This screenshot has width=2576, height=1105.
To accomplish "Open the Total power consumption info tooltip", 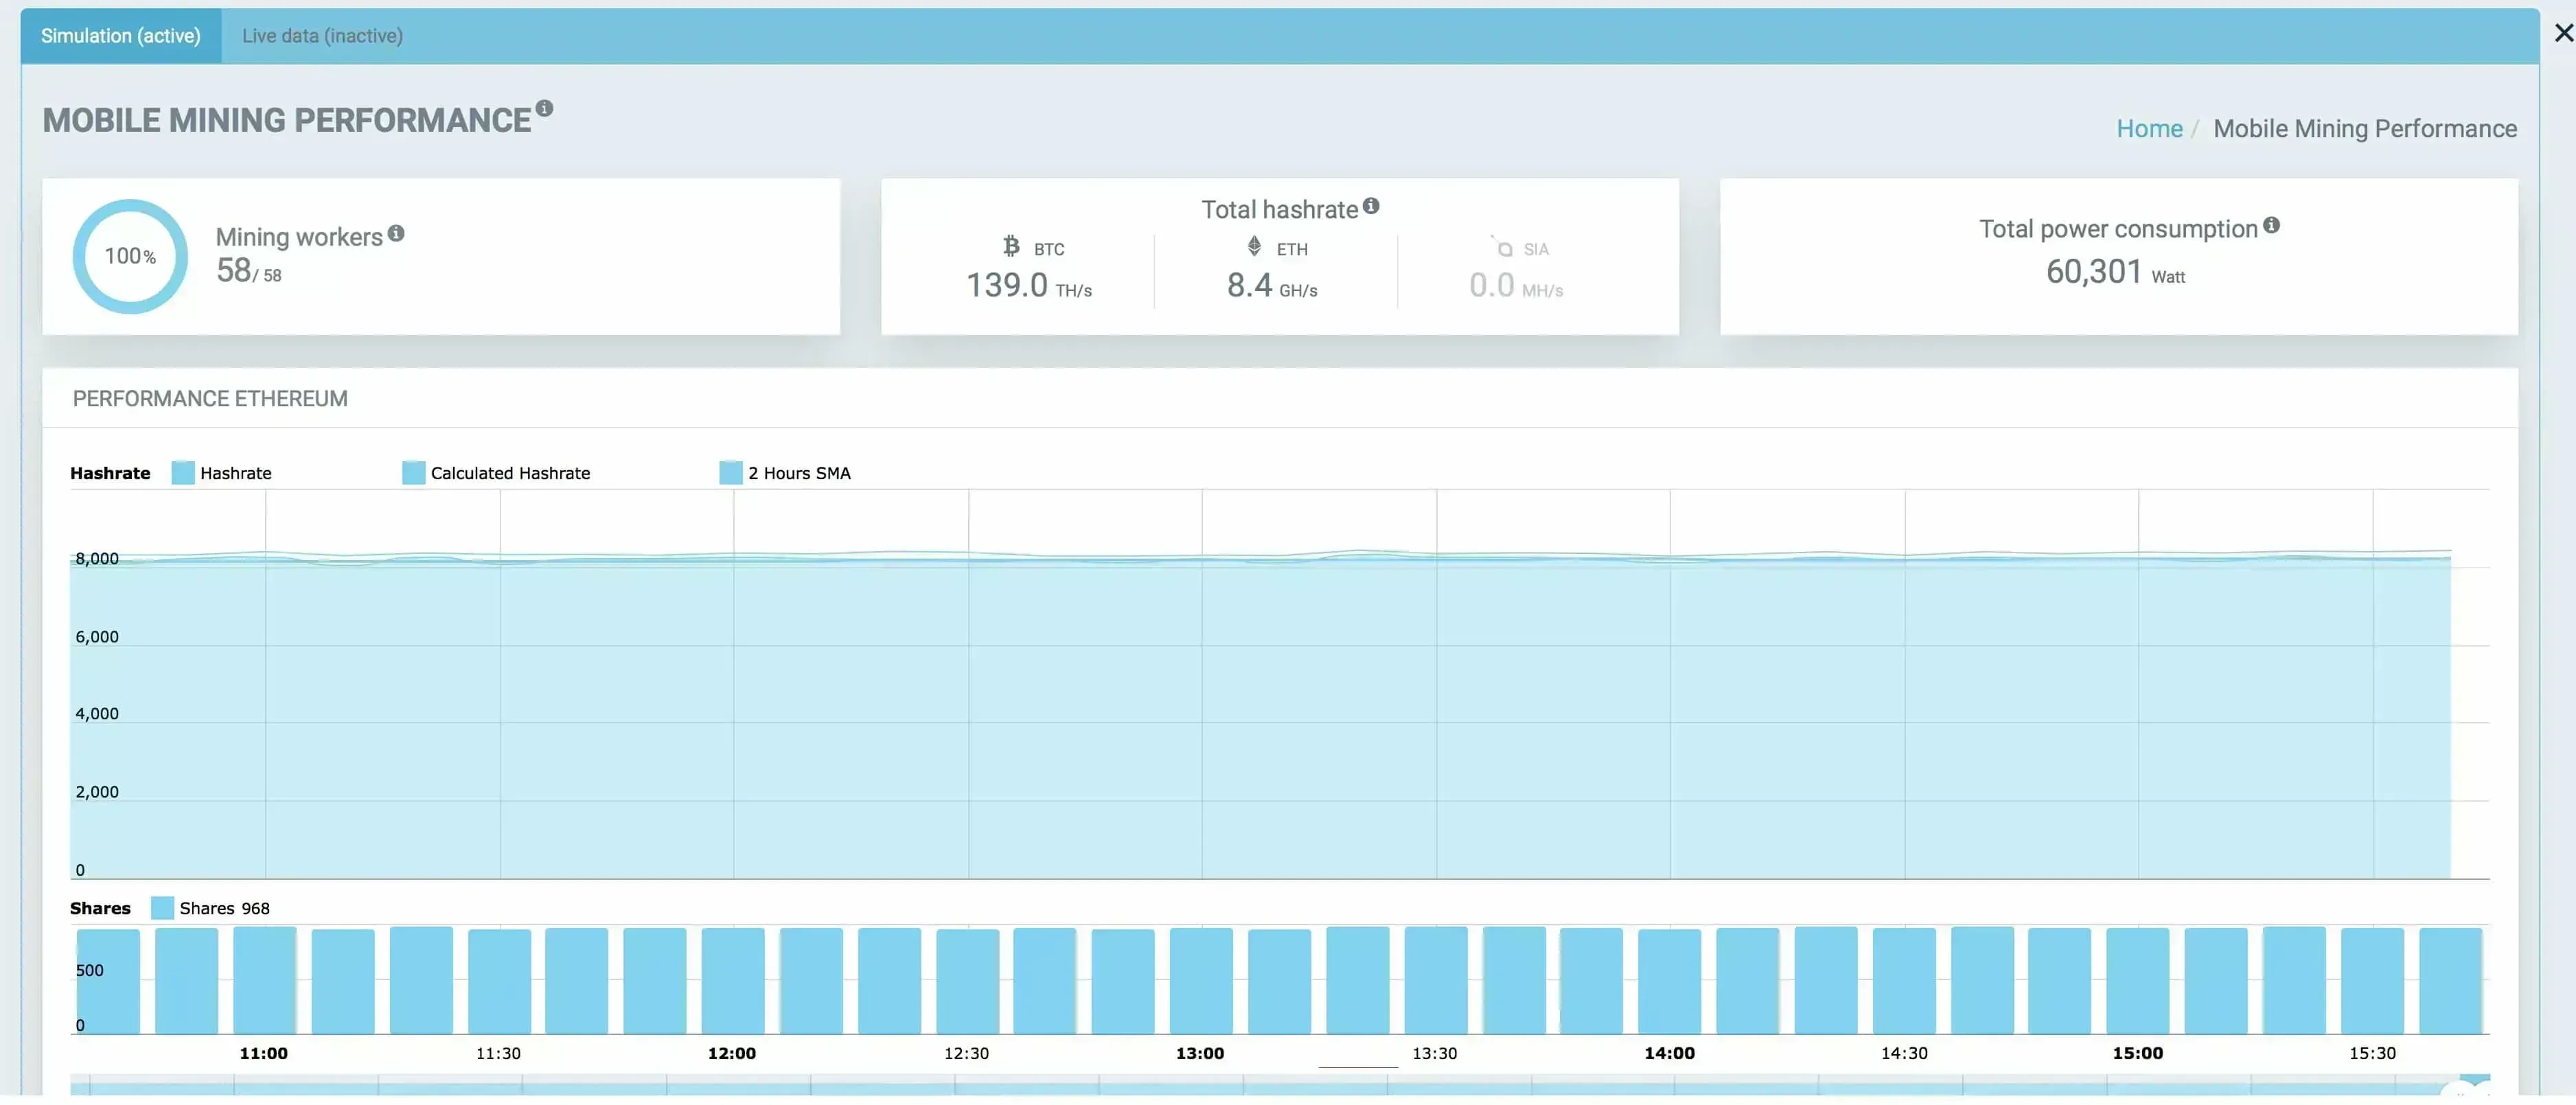I will pyautogui.click(x=2273, y=225).
